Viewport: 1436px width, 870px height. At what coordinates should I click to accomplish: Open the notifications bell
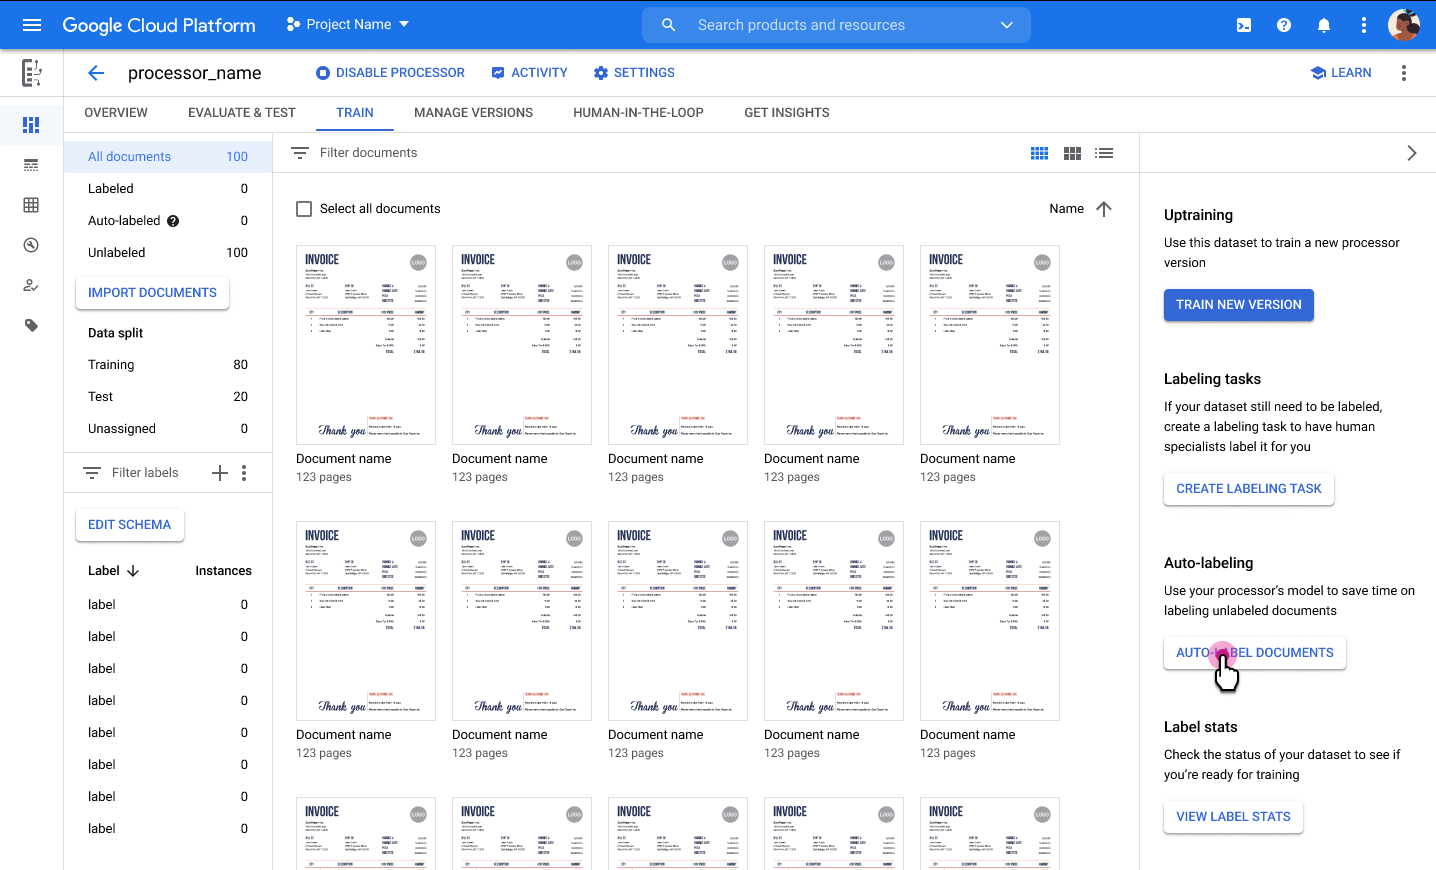click(x=1324, y=25)
